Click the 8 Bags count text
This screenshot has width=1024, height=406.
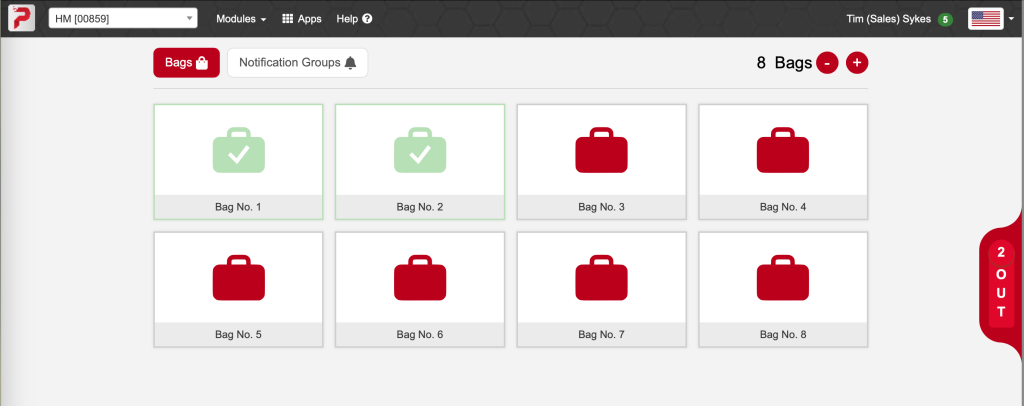(784, 63)
